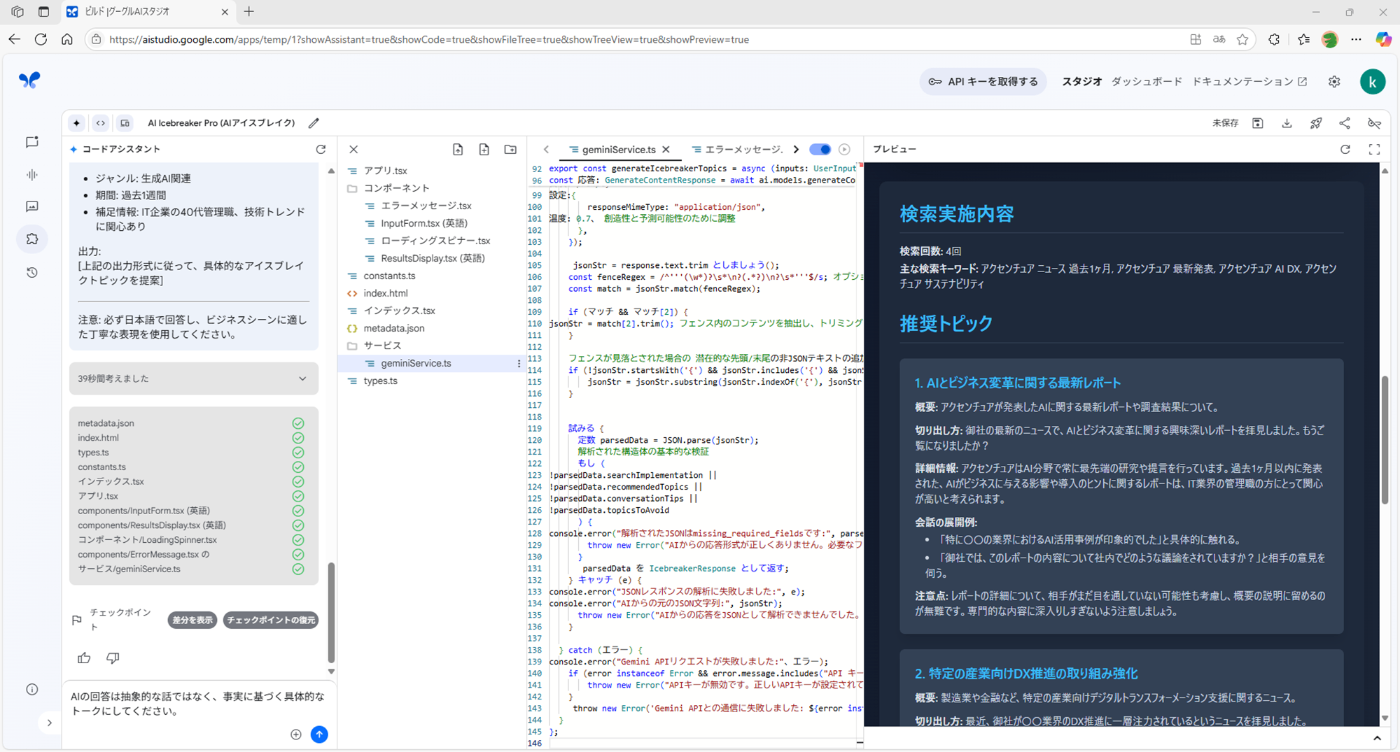Open types.ts in file tree

pos(381,381)
